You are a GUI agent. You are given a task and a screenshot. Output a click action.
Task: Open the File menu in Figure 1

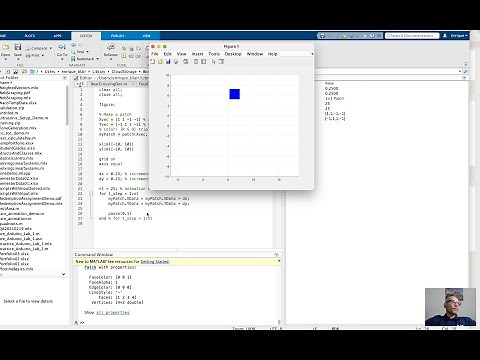(x=155, y=54)
